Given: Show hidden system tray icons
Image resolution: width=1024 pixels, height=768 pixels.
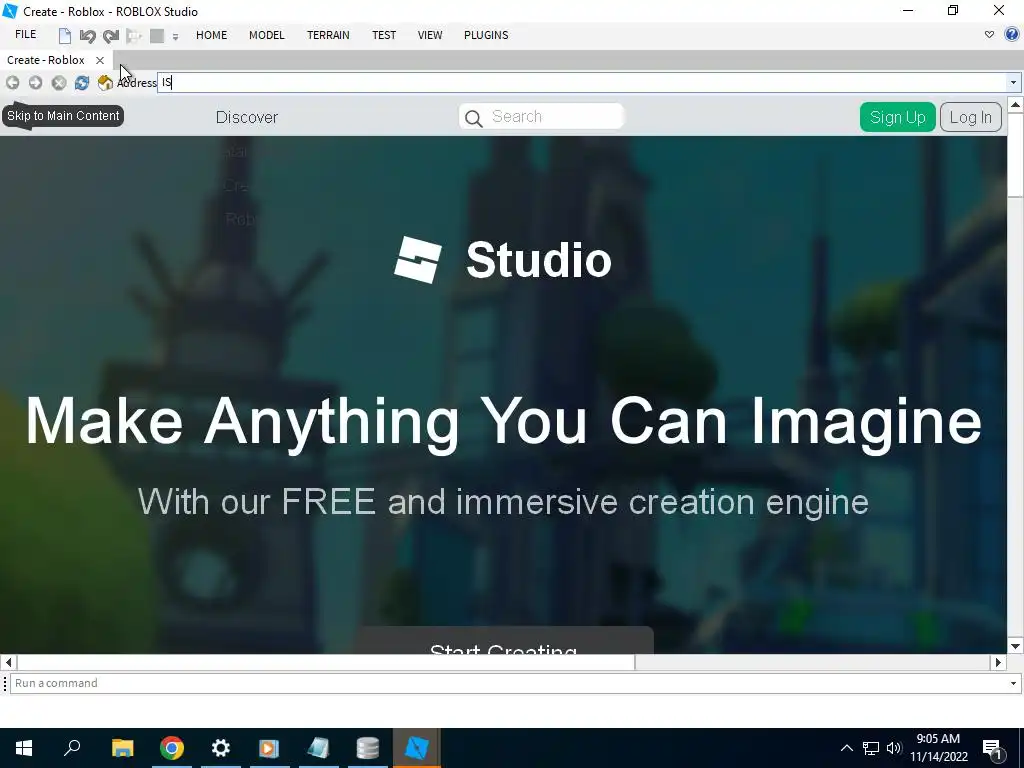Looking at the screenshot, I should pos(846,748).
